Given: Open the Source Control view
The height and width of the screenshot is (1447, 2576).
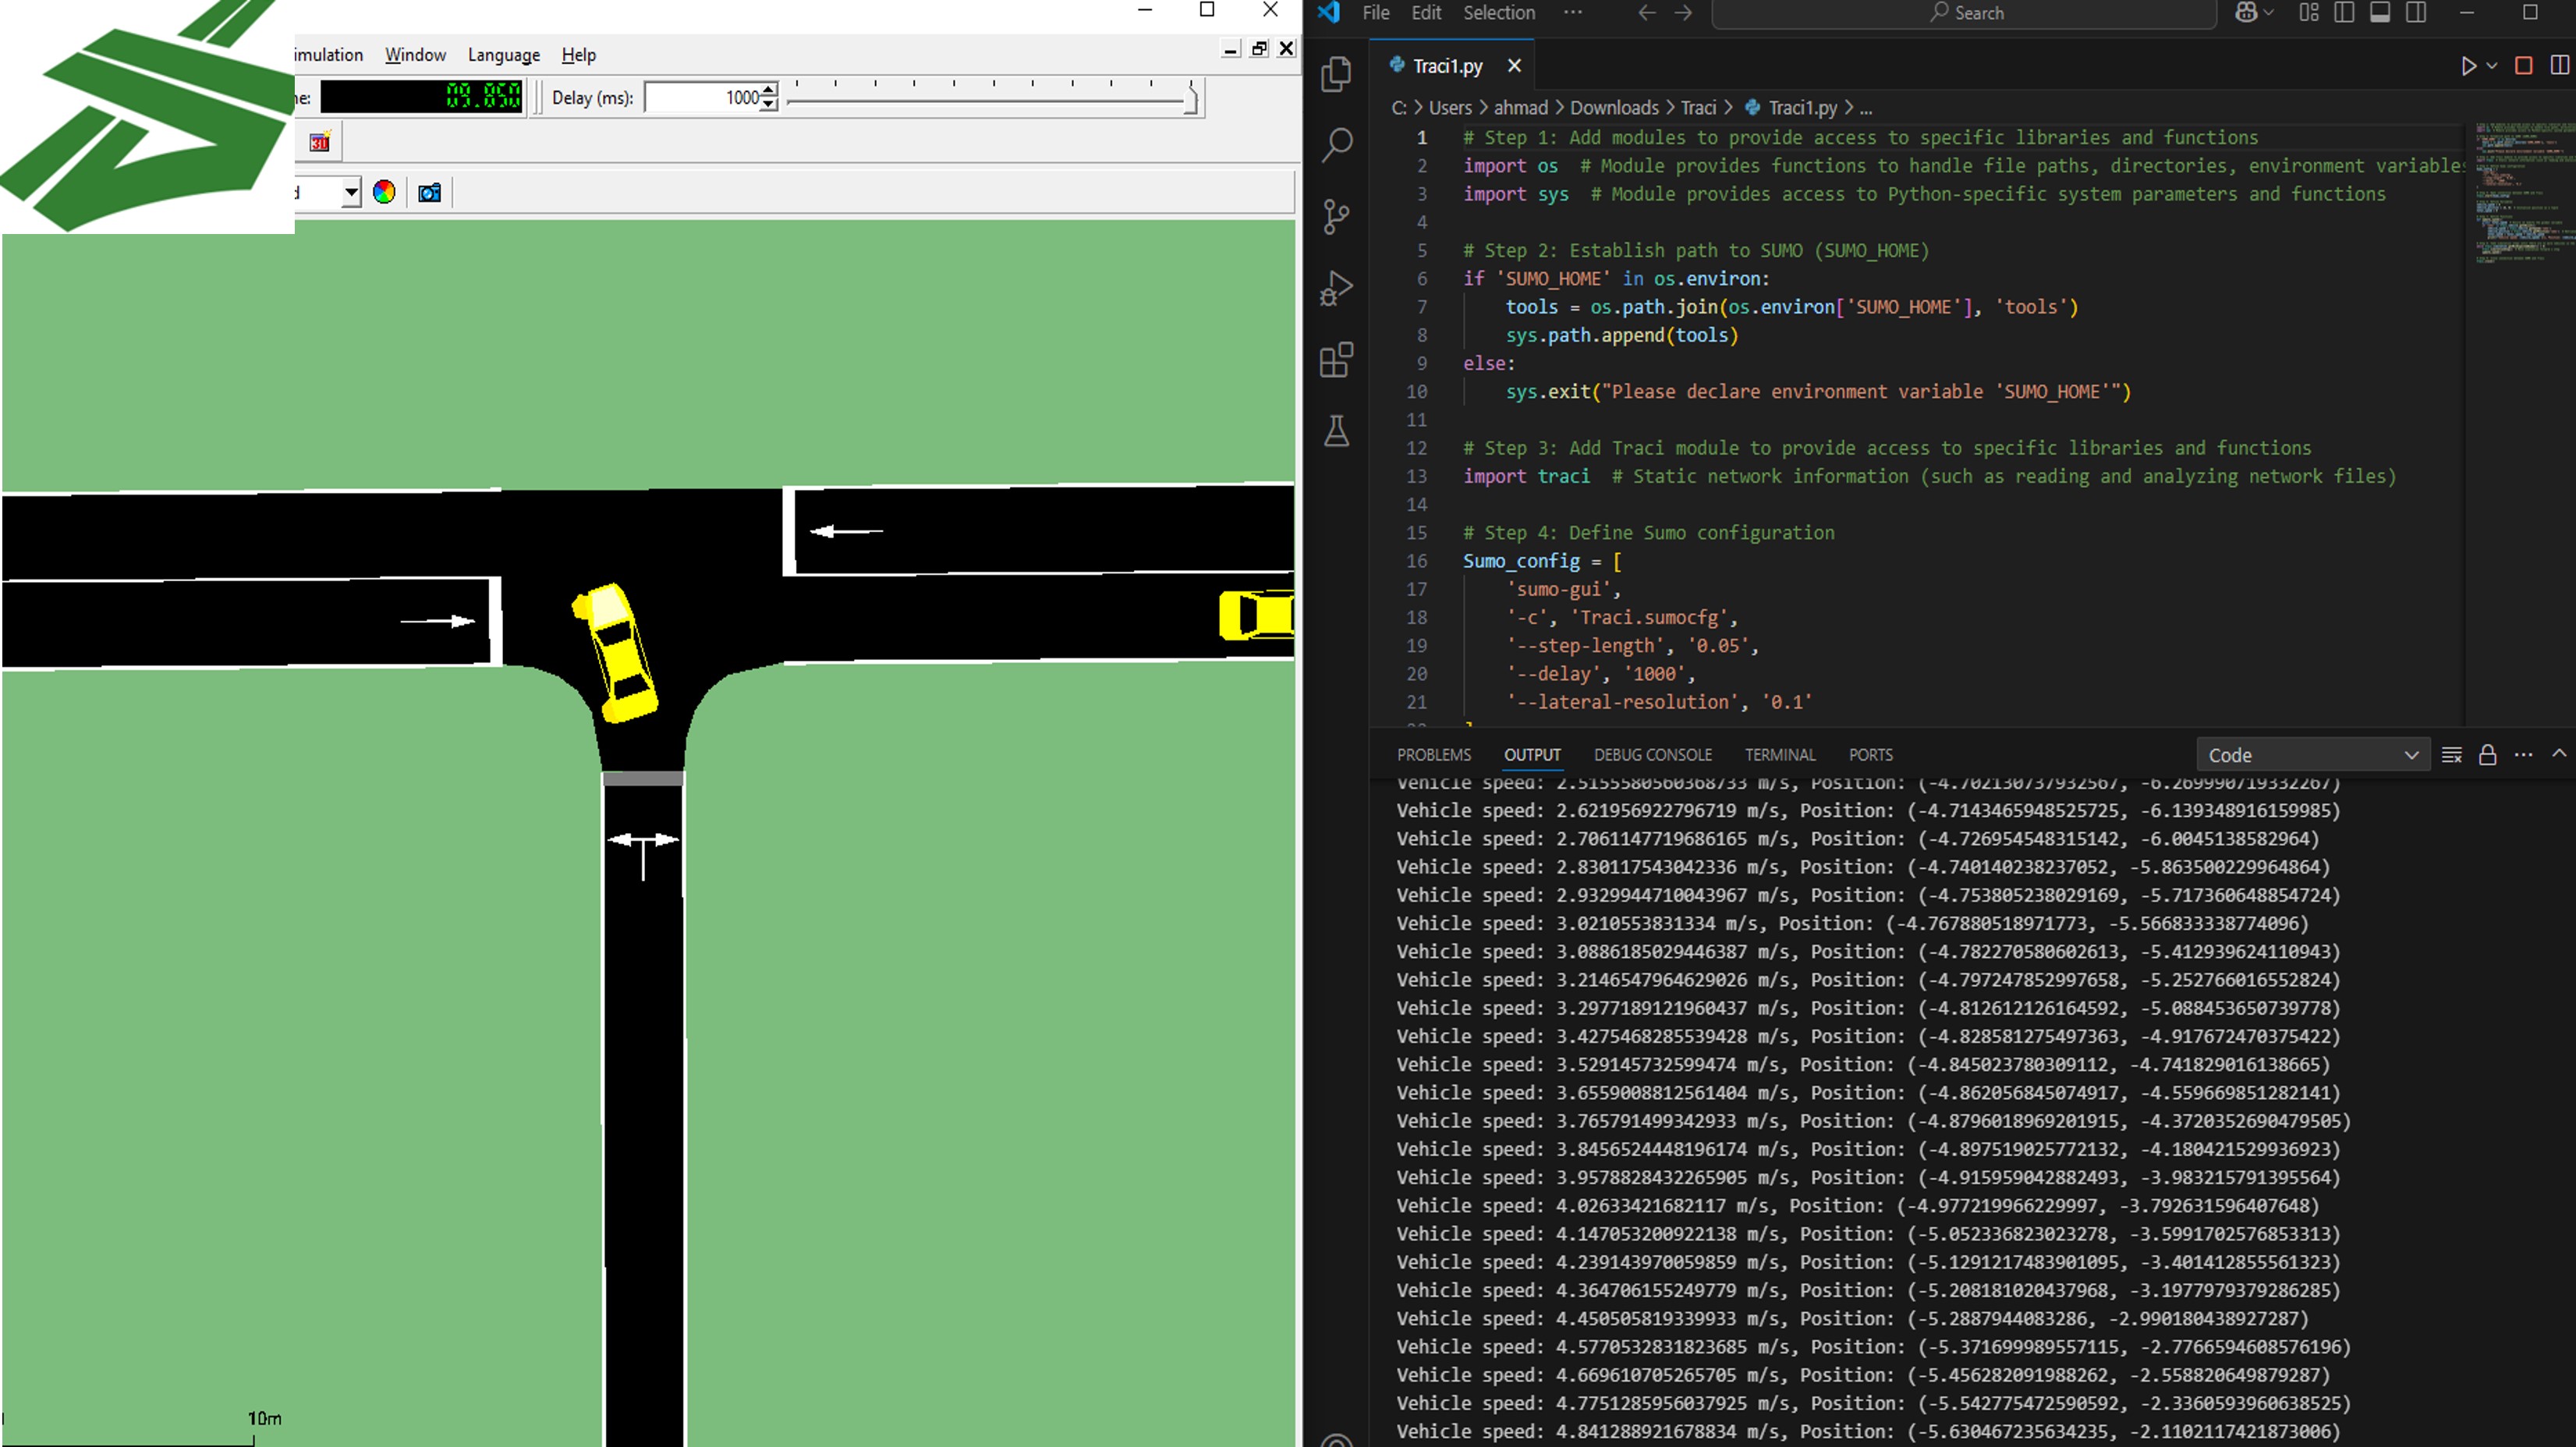Looking at the screenshot, I should [1337, 216].
